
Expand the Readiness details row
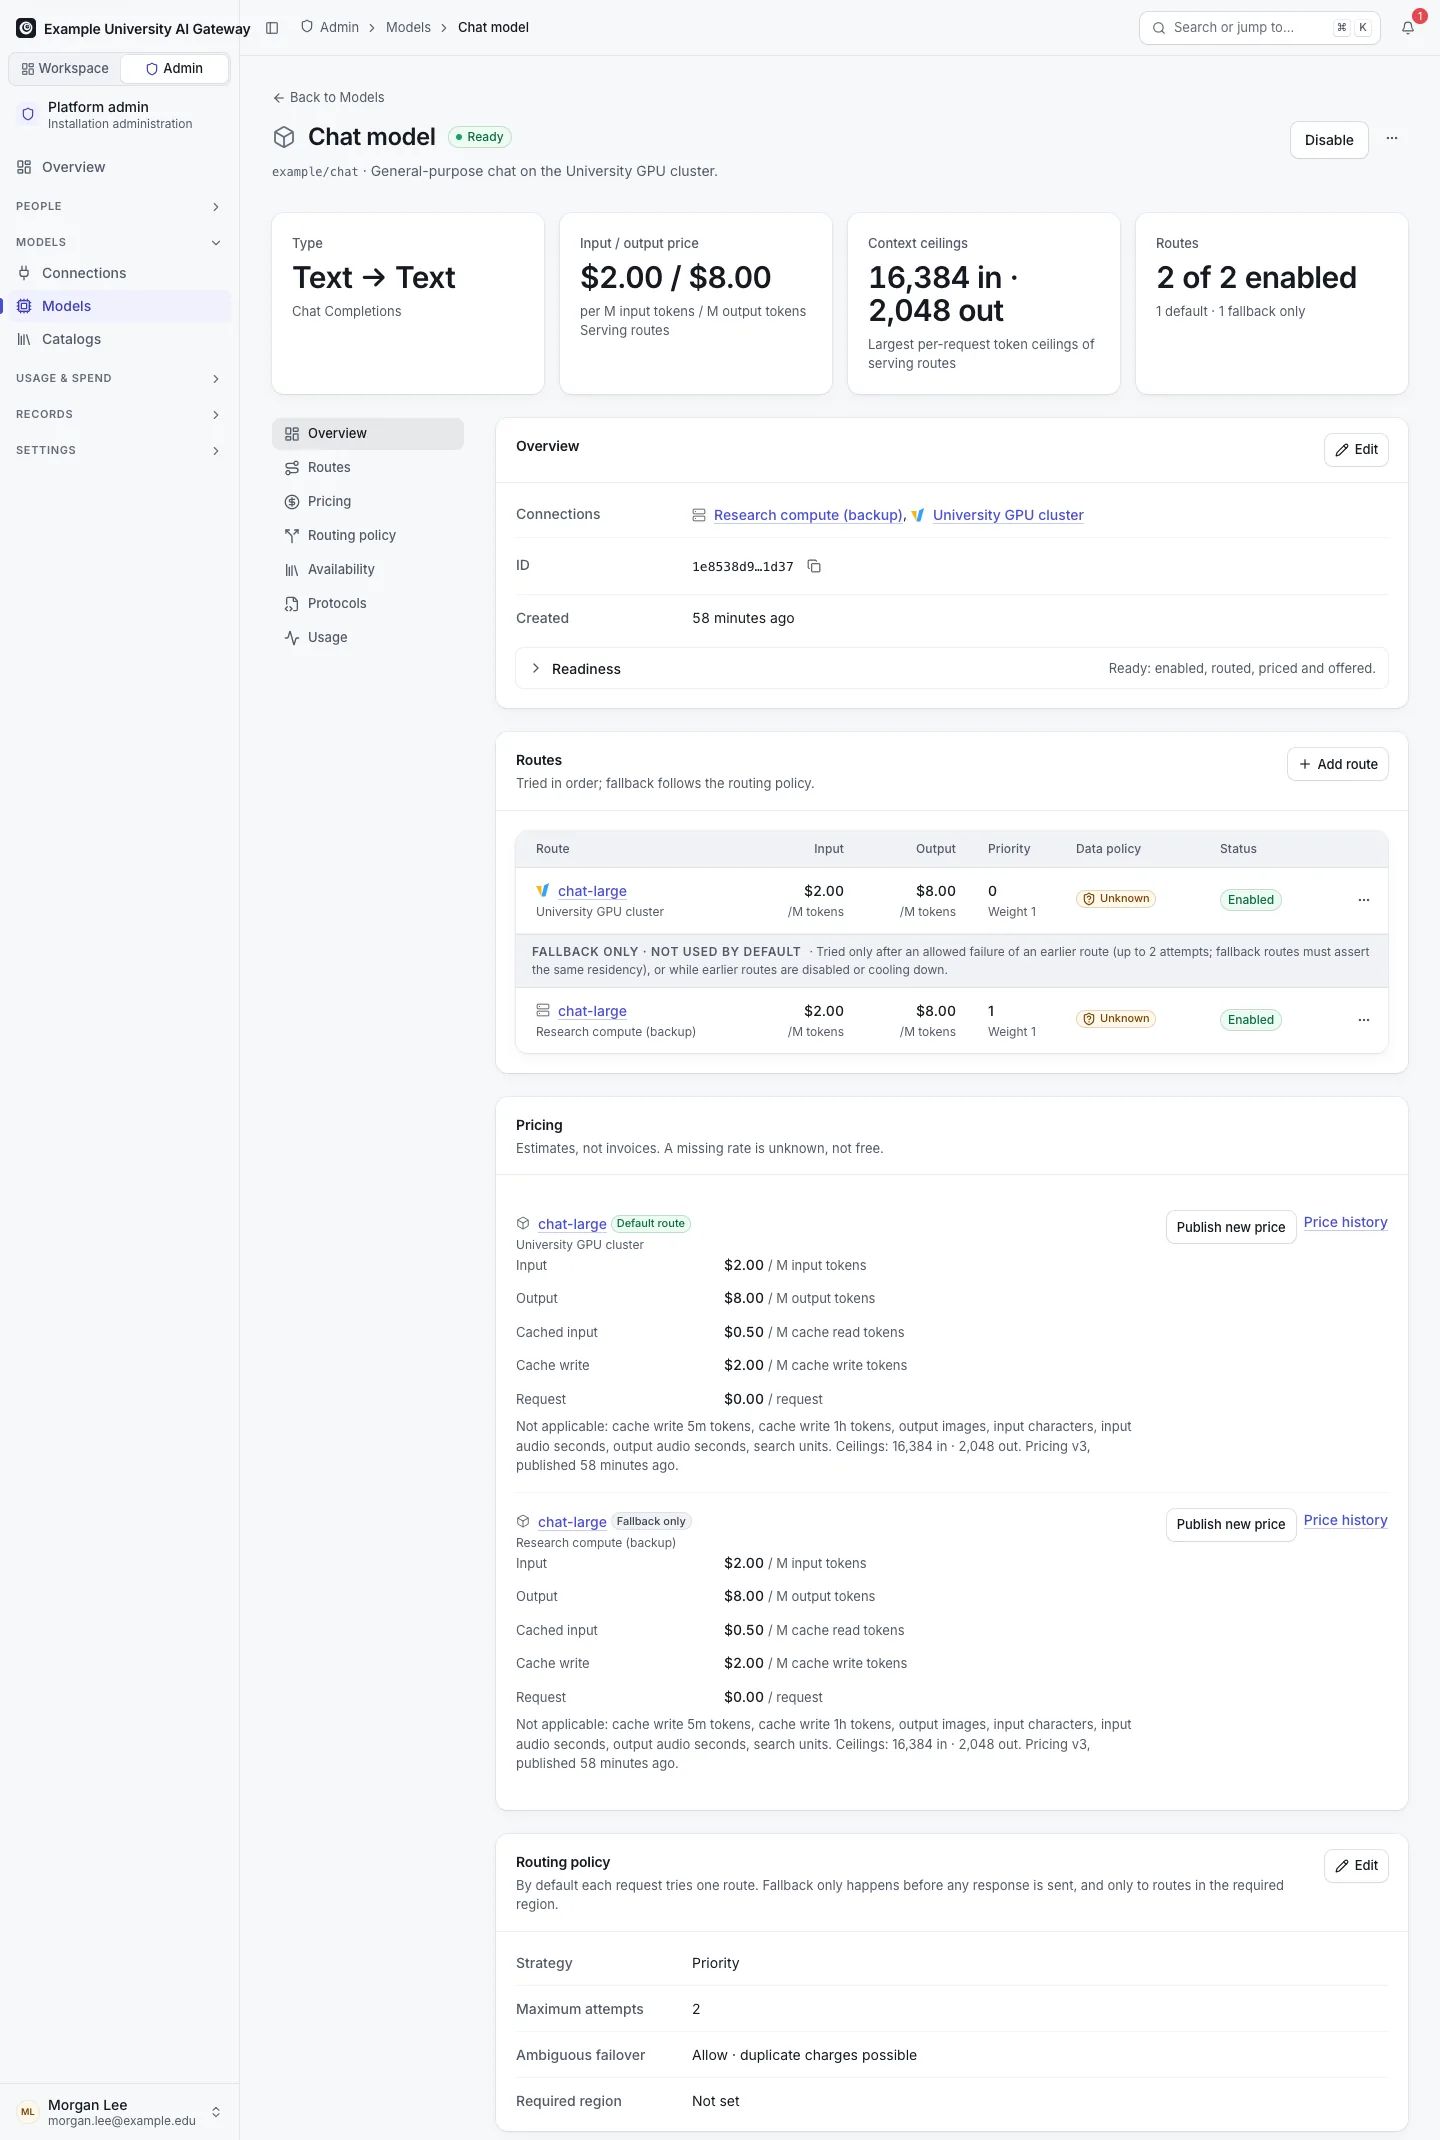click(x=952, y=668)
